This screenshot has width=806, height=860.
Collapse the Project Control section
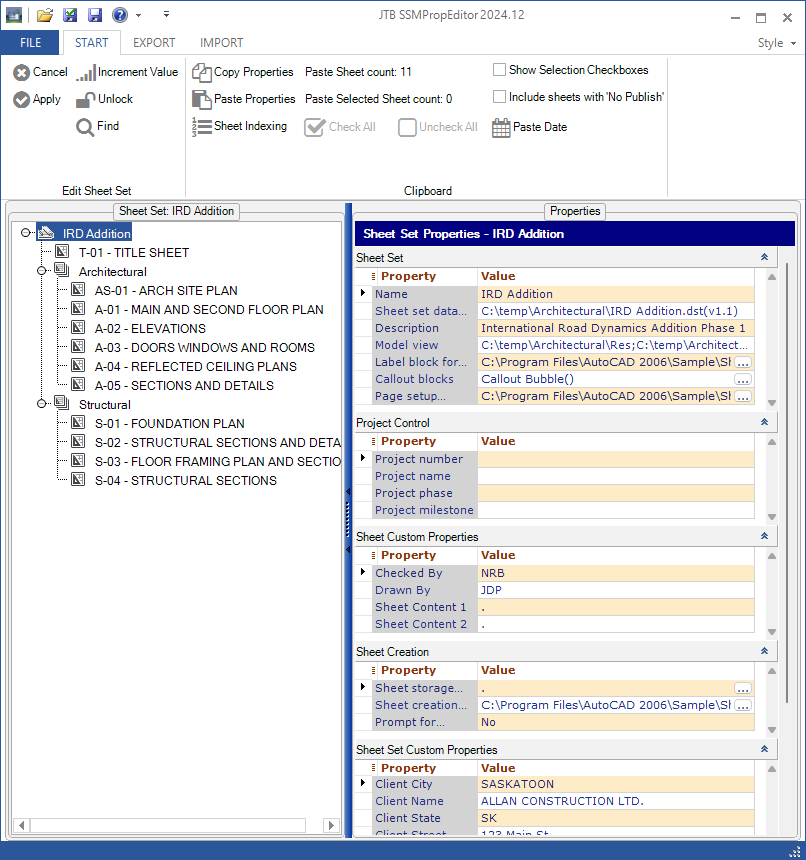click(x=764, y=423)
